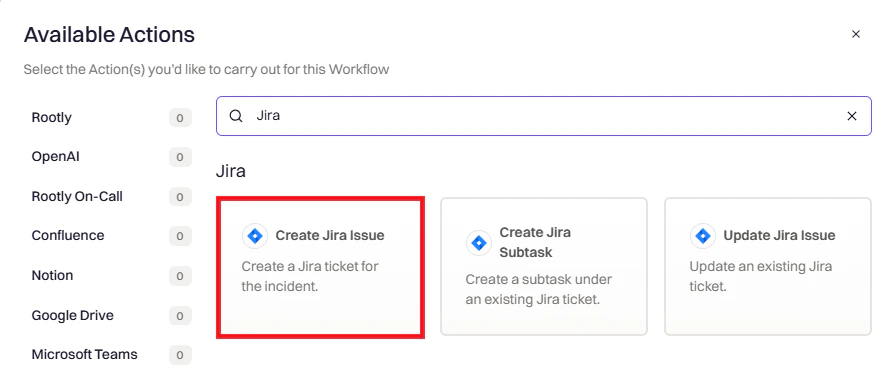Click the 'Select the Action(s)' subtitle text

206,70
